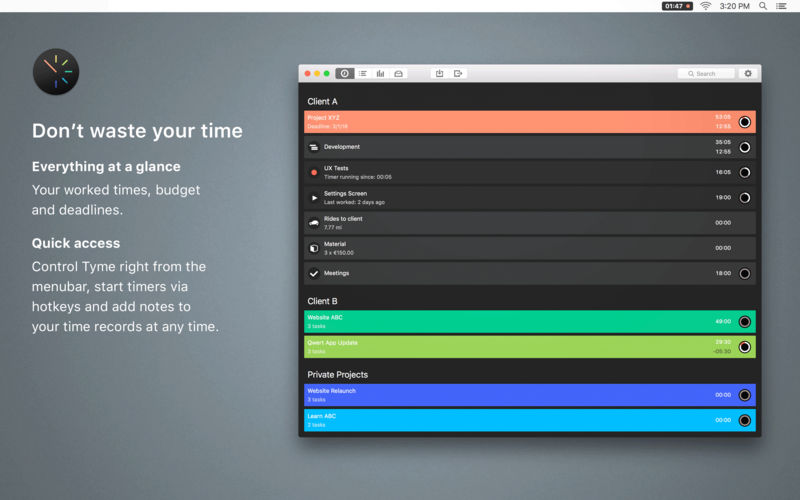Viewport: 800px width, 500px height.
Task: Click the progress circle on Project XYZ
Action: click(x=745, y=122)
